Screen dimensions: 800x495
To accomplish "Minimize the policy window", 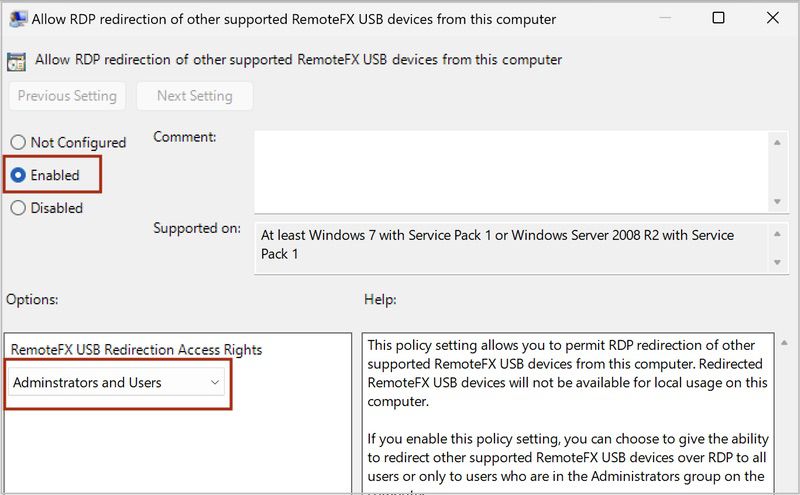I will point(664,18).
